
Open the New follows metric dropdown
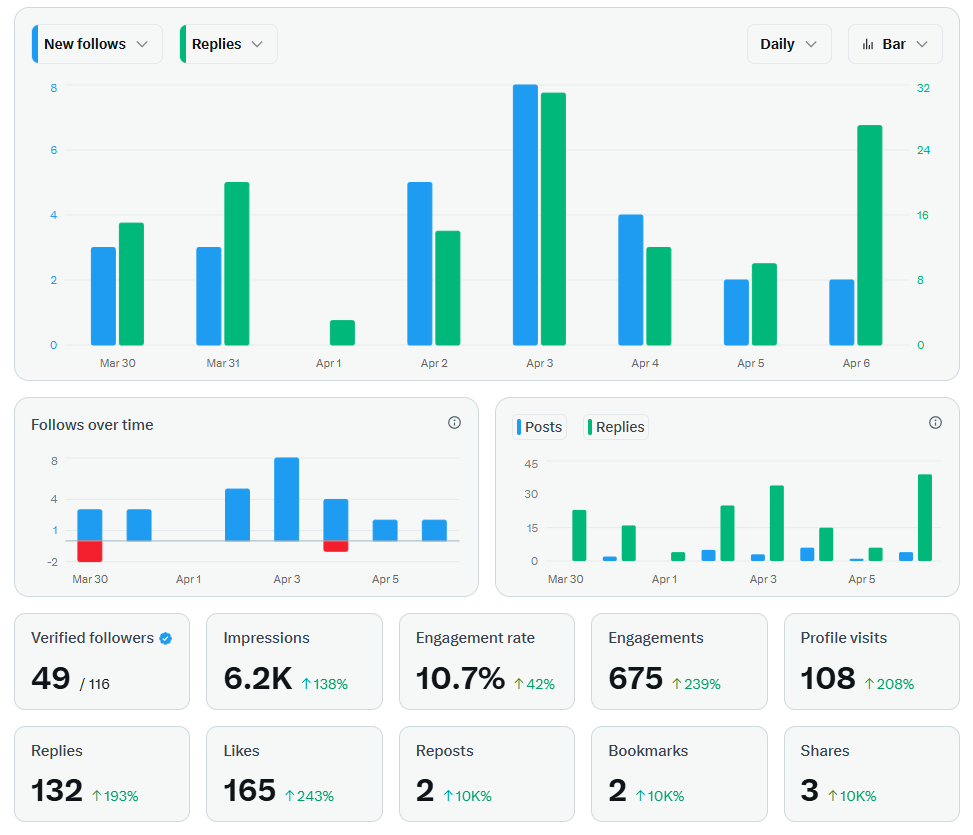coord(95,43)
